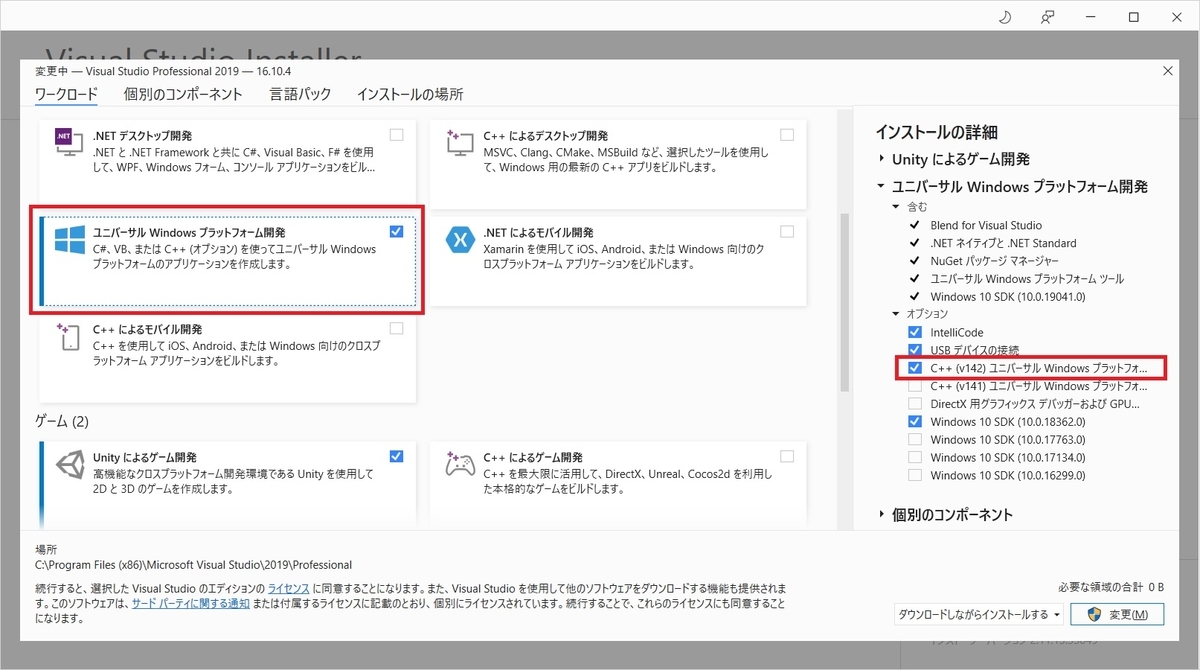Viewport: 1200px width, 670px height.
Task: Click the C++ desktop development monitor icon
Action: coord(460,143)
